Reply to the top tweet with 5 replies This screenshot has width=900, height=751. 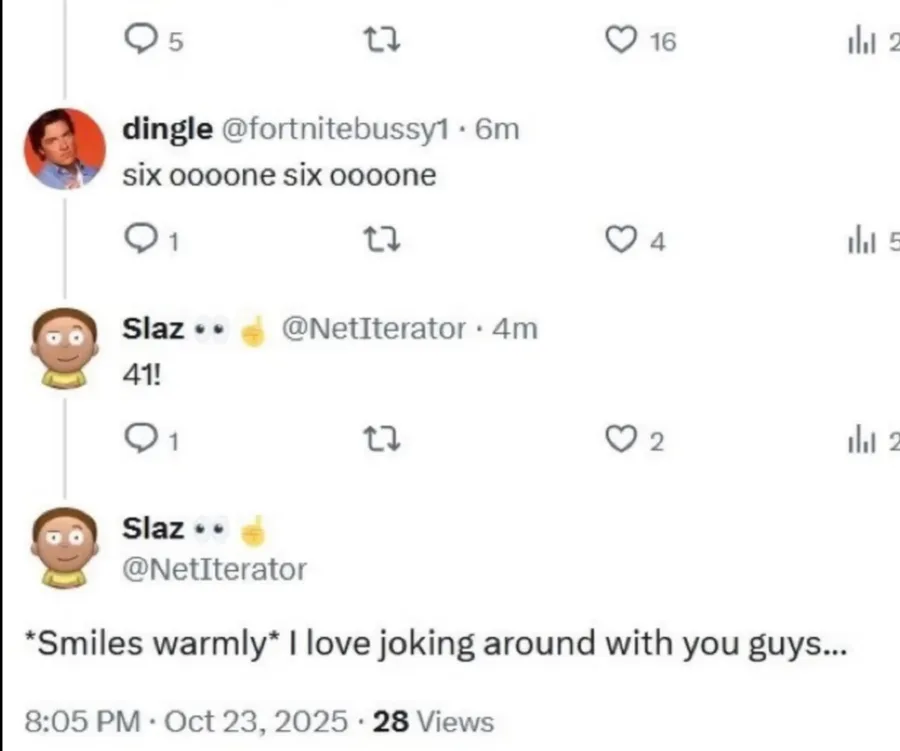(136, 40)
